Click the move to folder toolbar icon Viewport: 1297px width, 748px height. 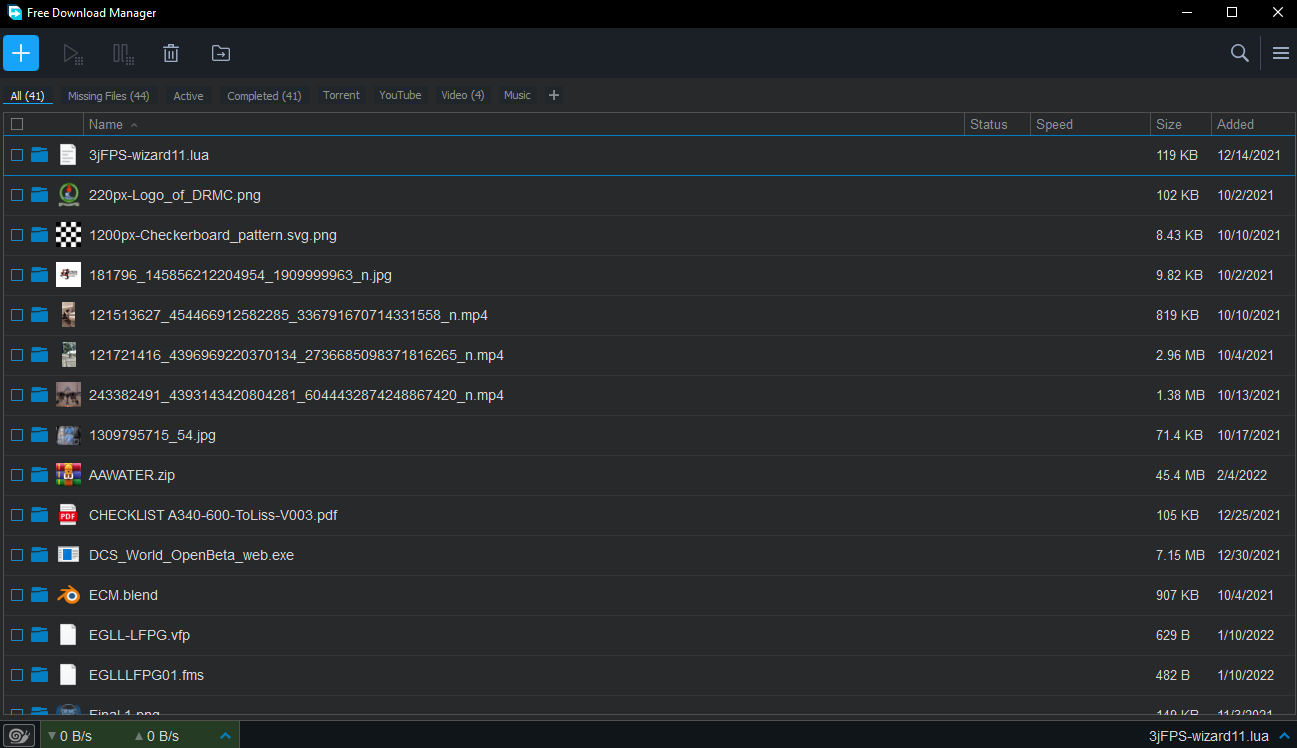pyautogui.click(x=220, y=53)
